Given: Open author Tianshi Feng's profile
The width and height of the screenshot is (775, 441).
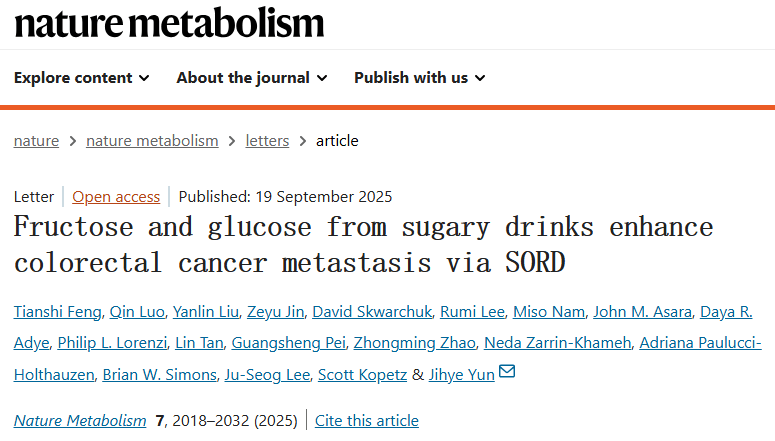Looking at the screenshot, I should pos(58,313).
